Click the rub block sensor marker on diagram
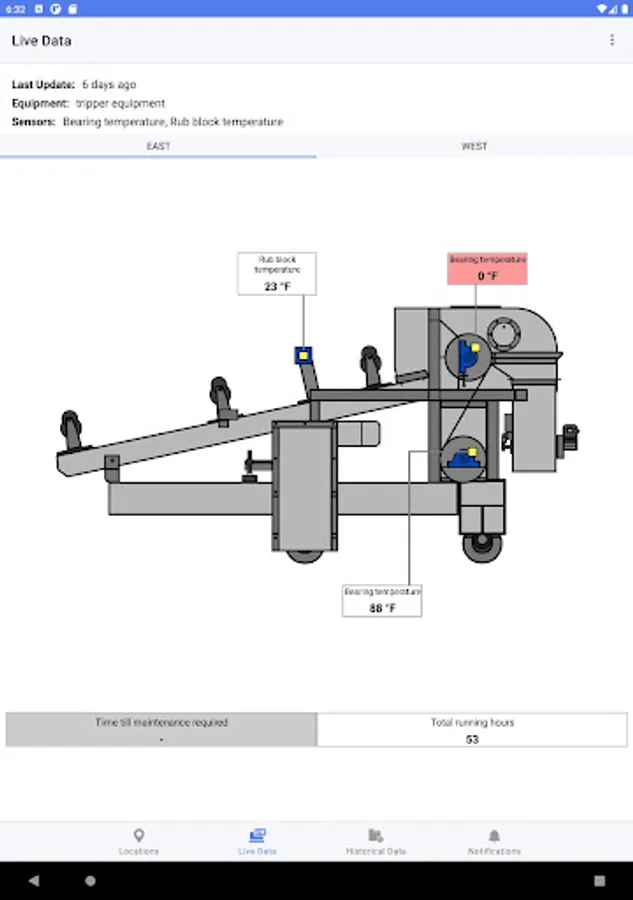This screenshot has height=900, width=633. (x=303, y=355)
